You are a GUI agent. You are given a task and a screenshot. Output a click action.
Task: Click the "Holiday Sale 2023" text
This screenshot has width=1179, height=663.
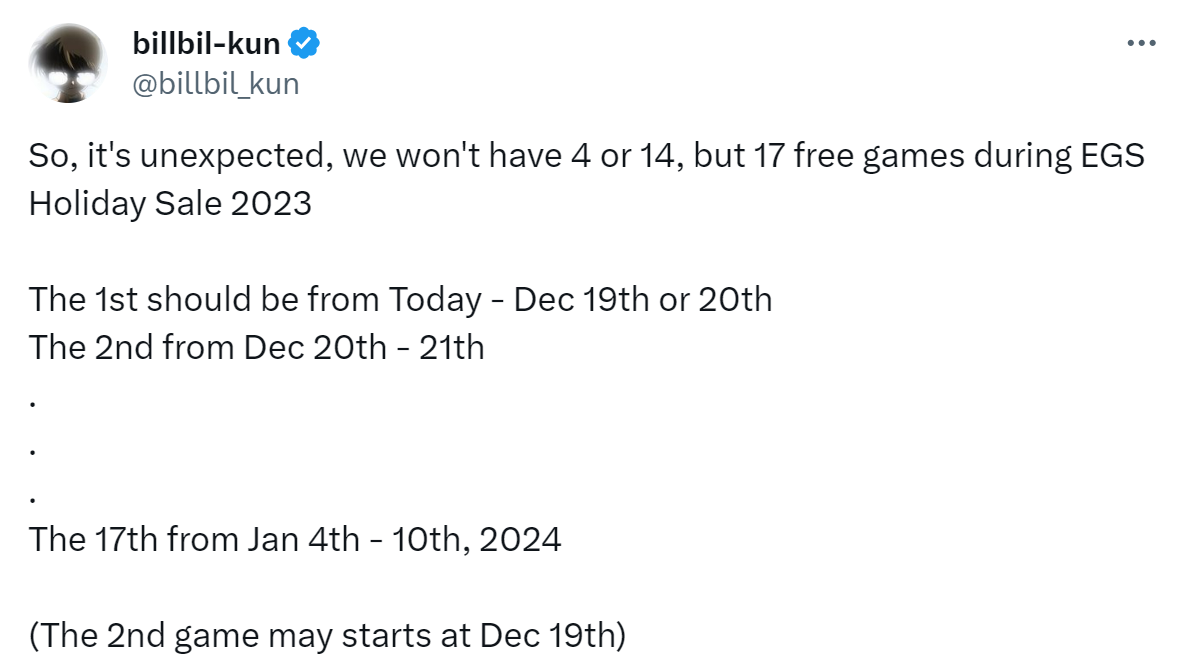[170, 203]
